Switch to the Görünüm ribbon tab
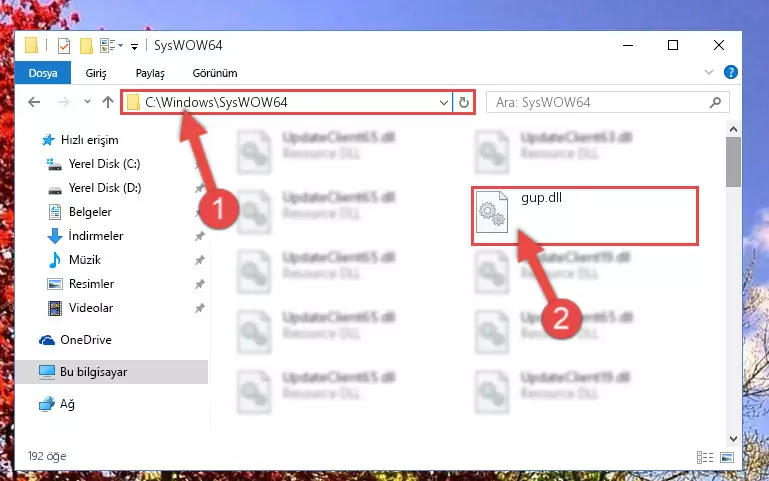This screenshot has height=481, width=769. tap(215, 73)
